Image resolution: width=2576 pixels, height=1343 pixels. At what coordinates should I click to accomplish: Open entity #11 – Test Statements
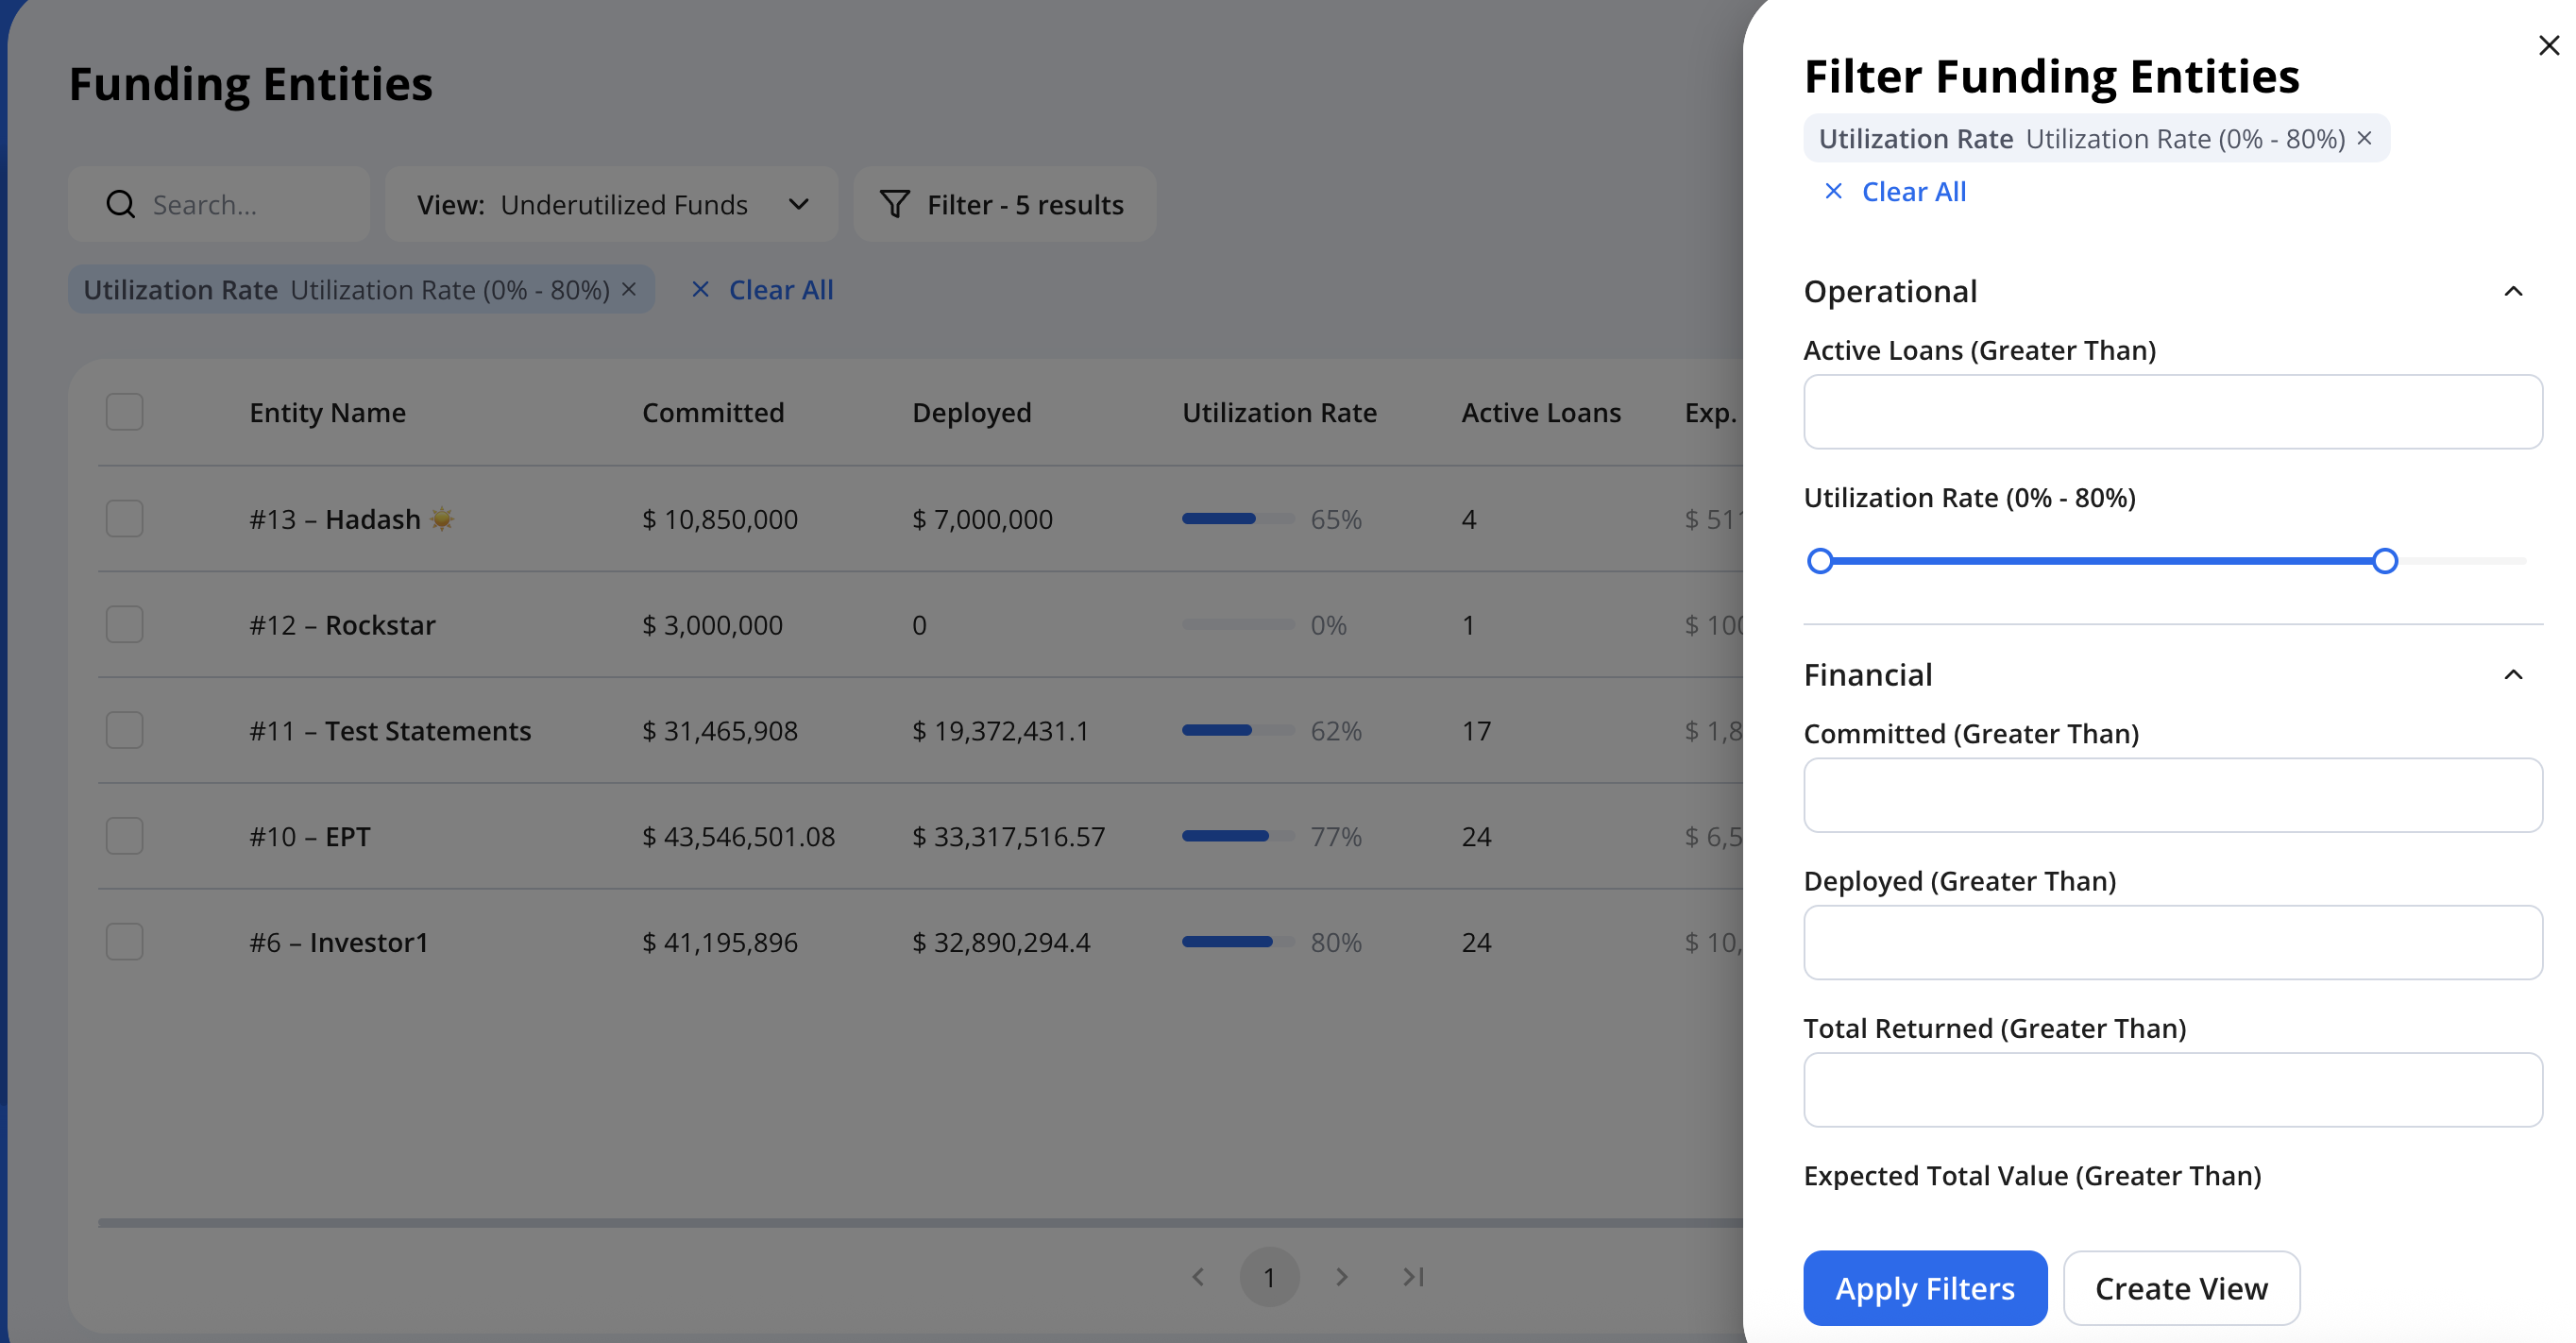coord(390,731)
